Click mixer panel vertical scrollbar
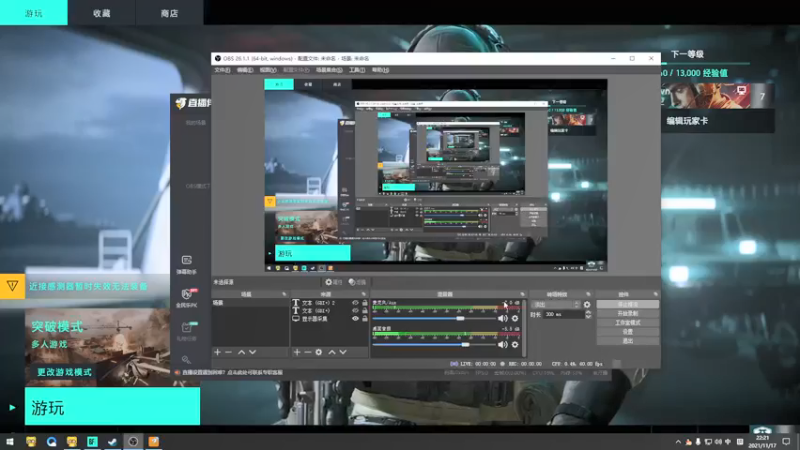Screen dimensions: 800x450 [524, 328]
